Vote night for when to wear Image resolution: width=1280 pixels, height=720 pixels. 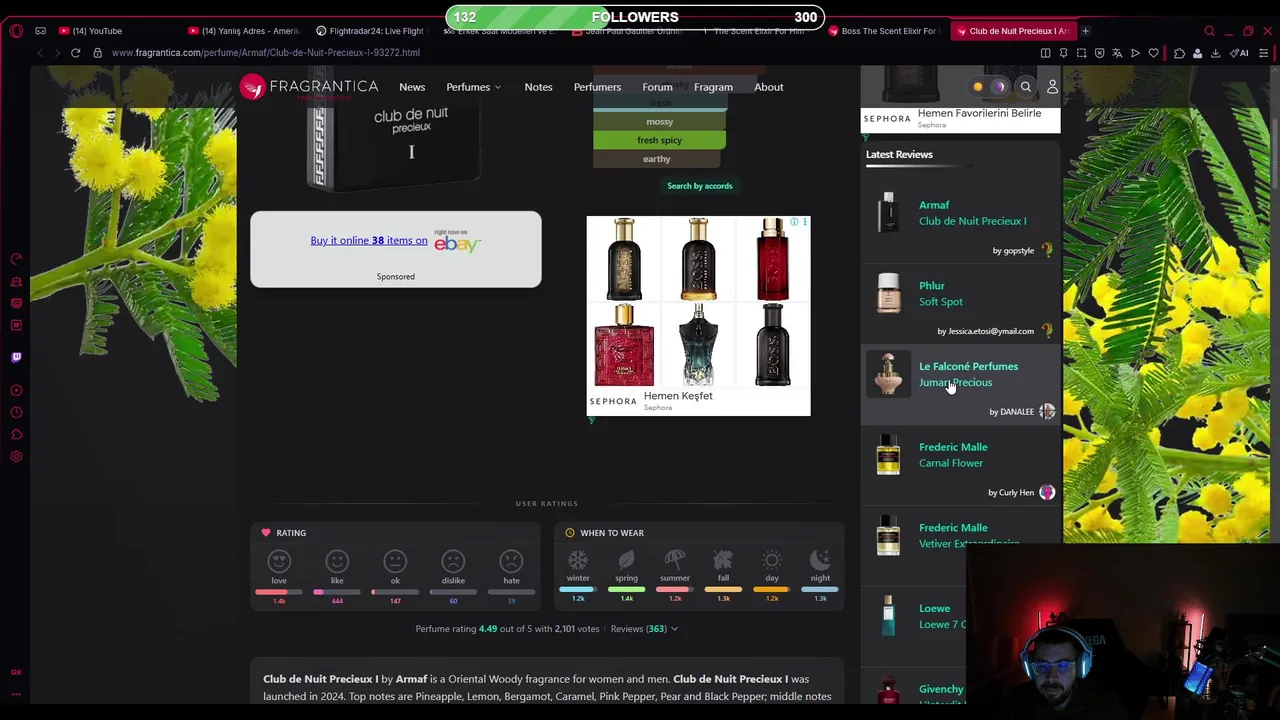820,560
